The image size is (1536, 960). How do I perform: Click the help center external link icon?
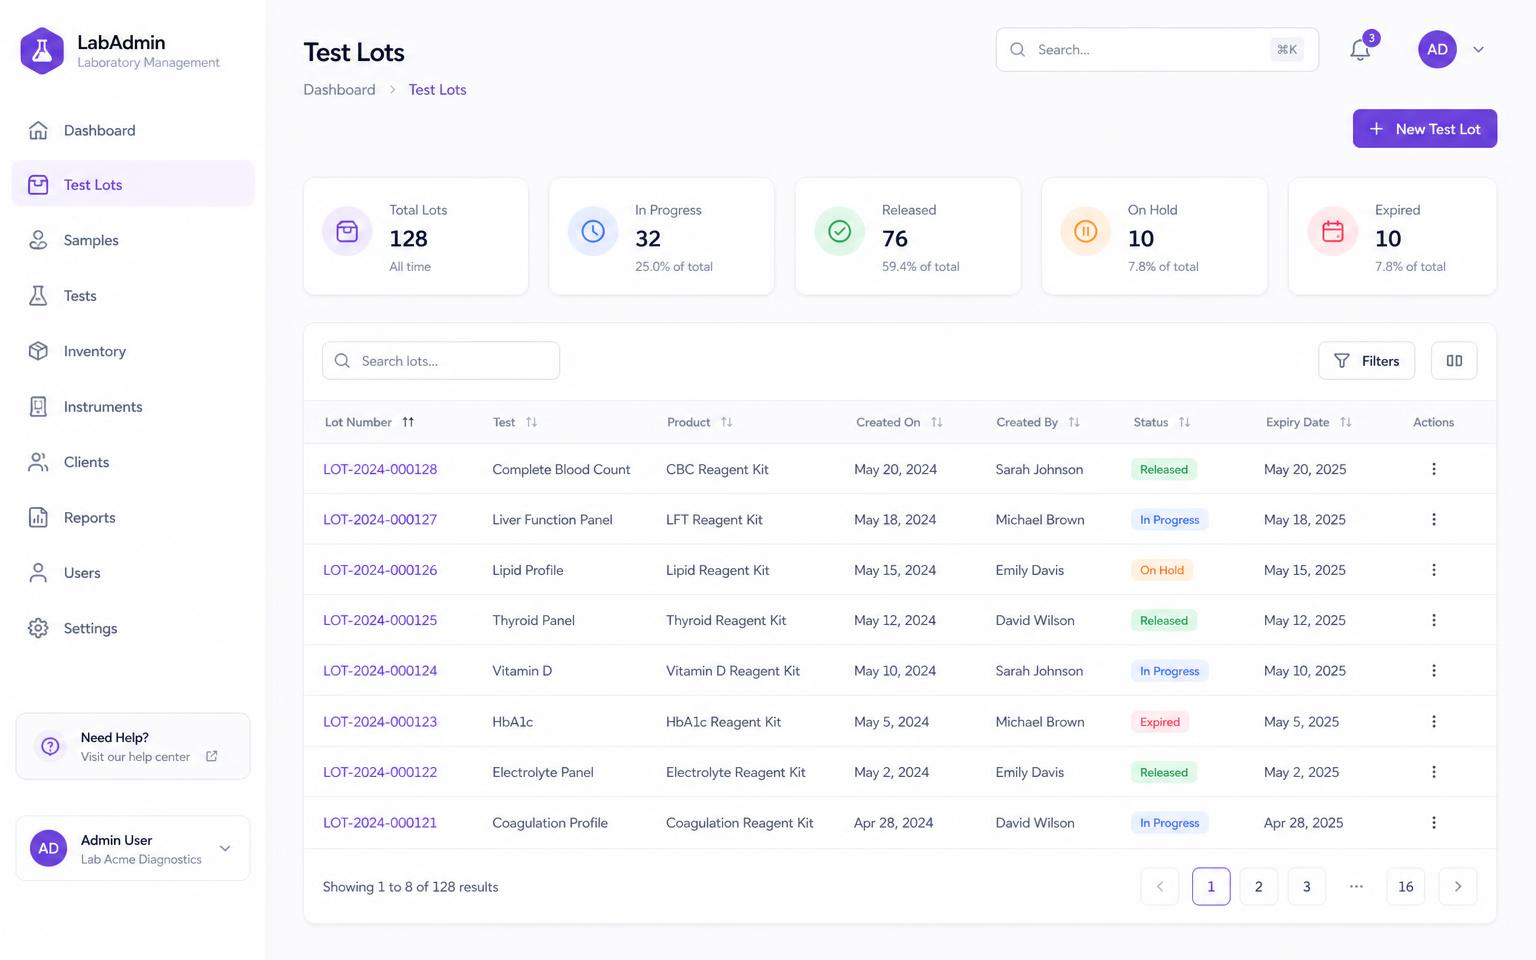(x=211, y=756)
